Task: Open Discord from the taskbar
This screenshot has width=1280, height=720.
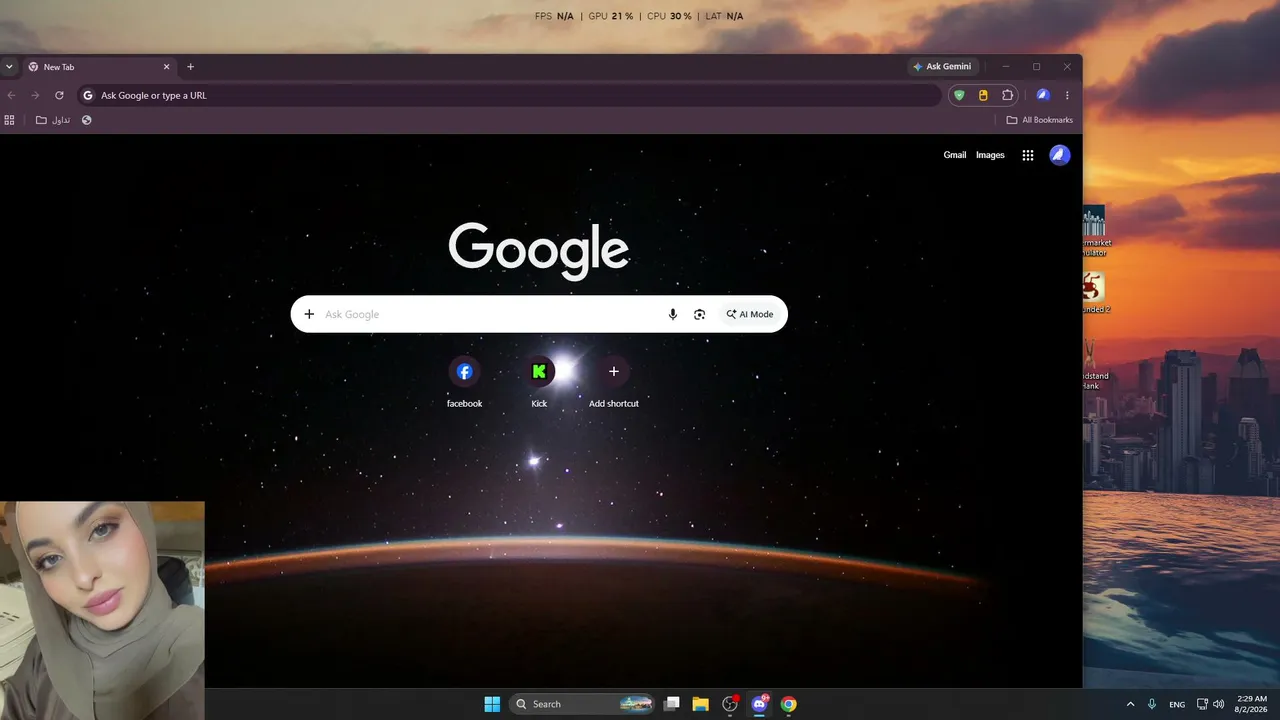Action: point(759,704)
